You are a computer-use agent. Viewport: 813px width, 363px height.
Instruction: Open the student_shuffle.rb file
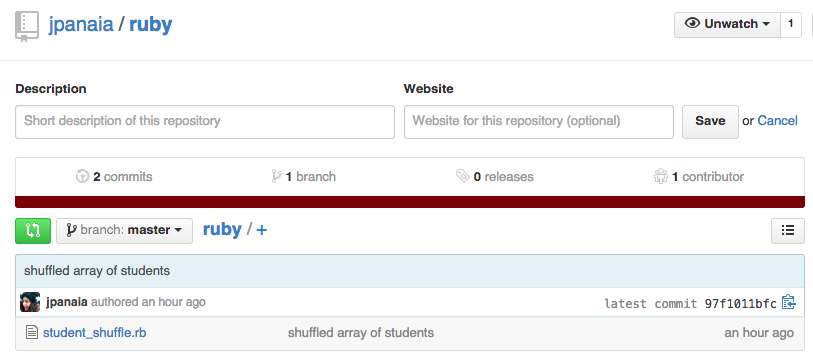[x=94, y=332]
